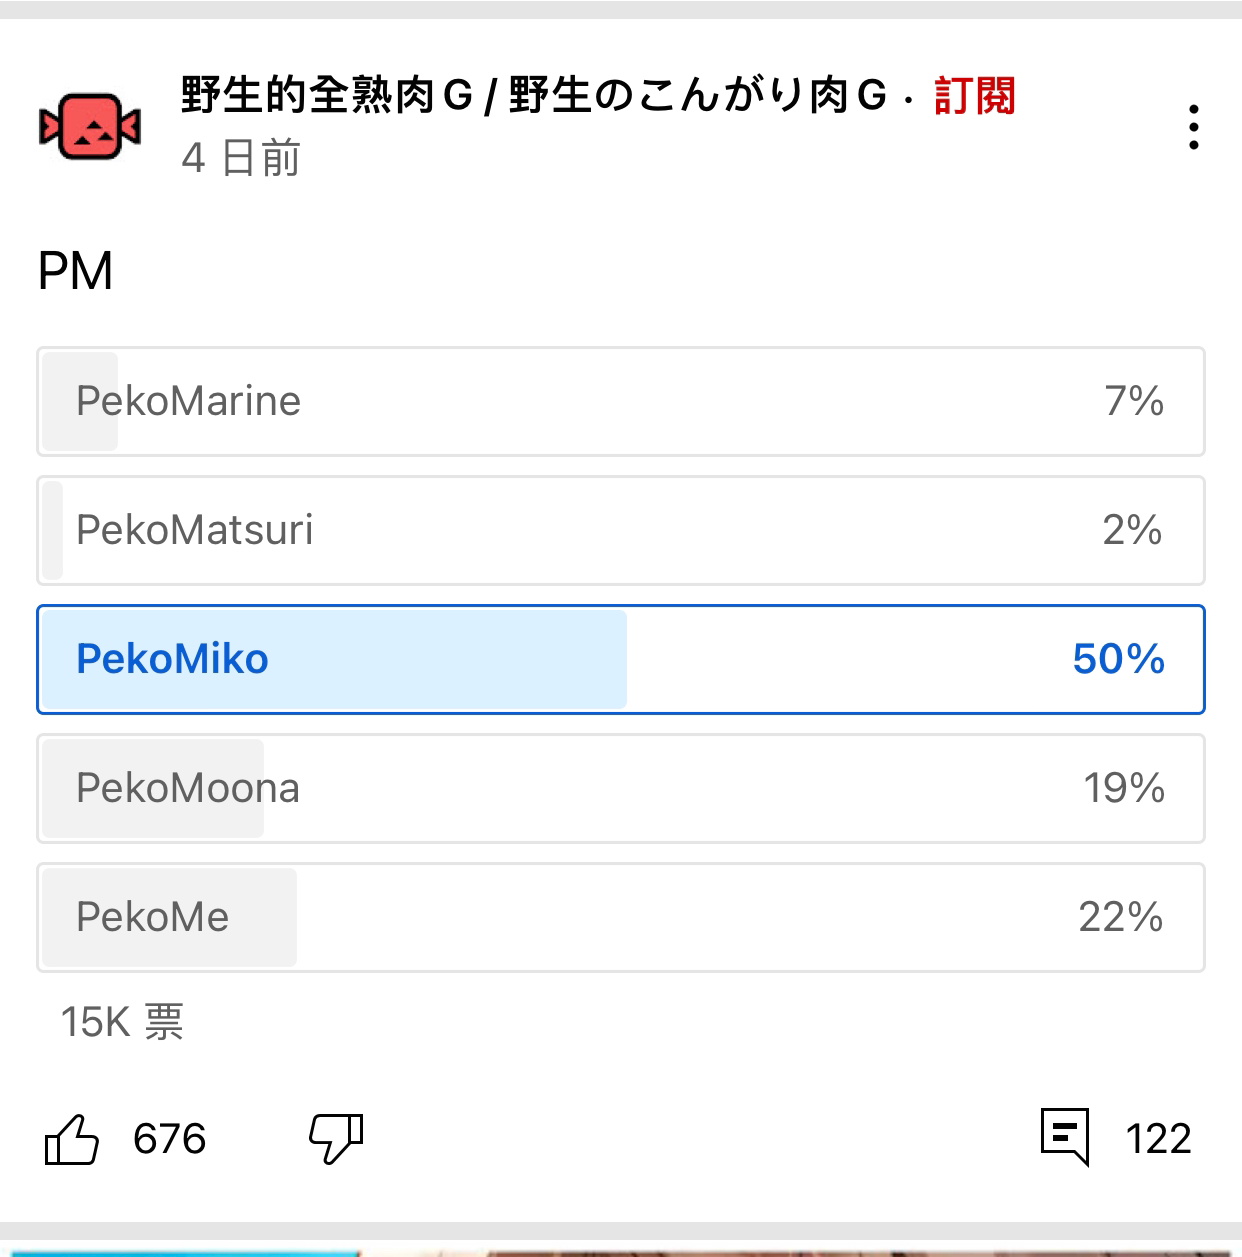Click the PM post text
Screen dimensions: 1242x1257
coord(75,271)
